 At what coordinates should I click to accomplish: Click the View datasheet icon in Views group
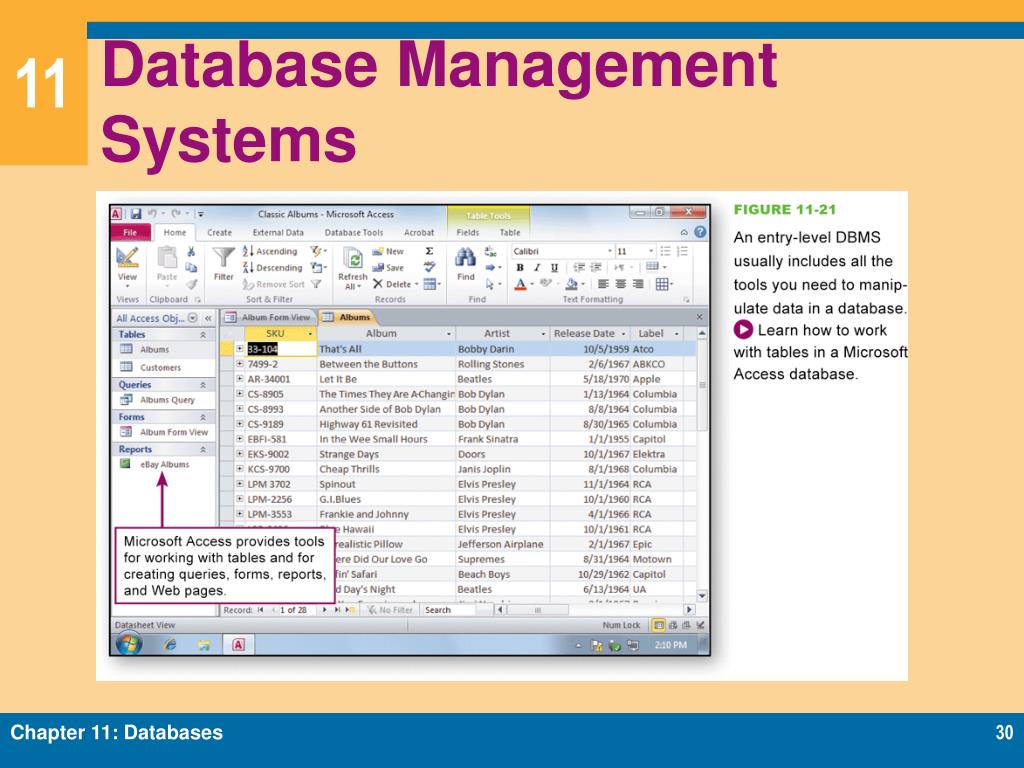point(127,257)
